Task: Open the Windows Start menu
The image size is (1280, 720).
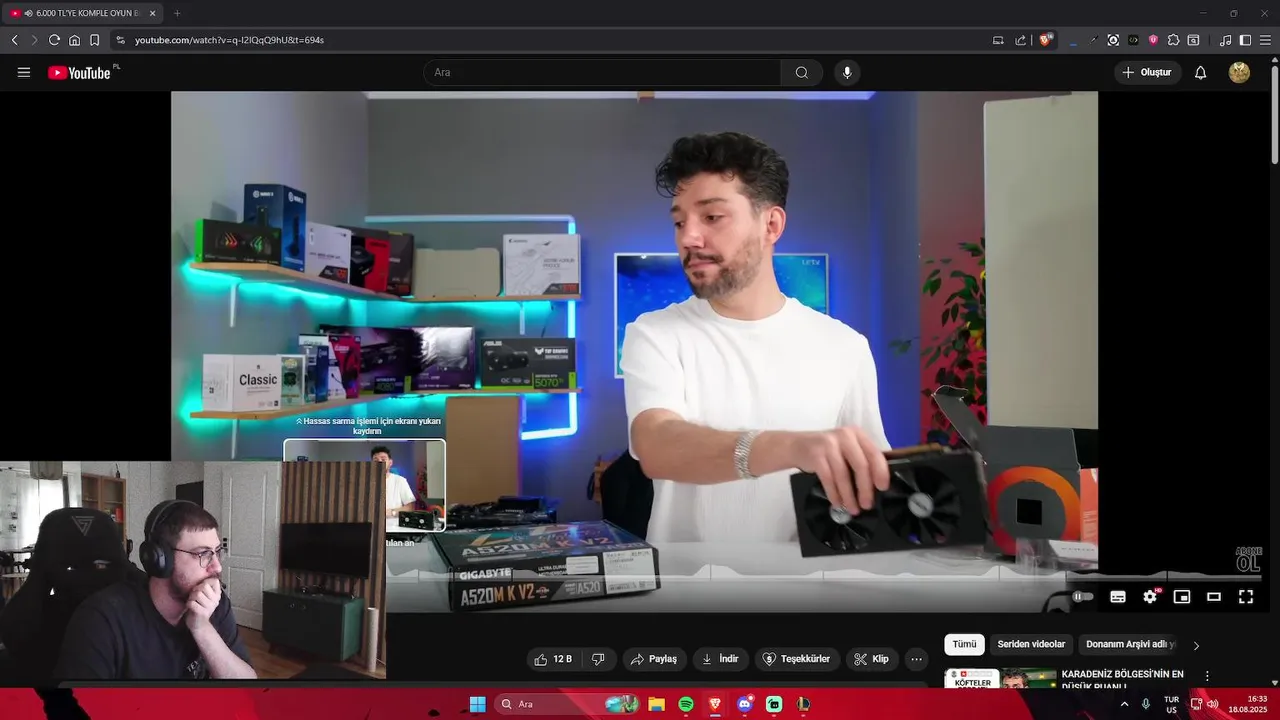Action: tap(477, 704)
